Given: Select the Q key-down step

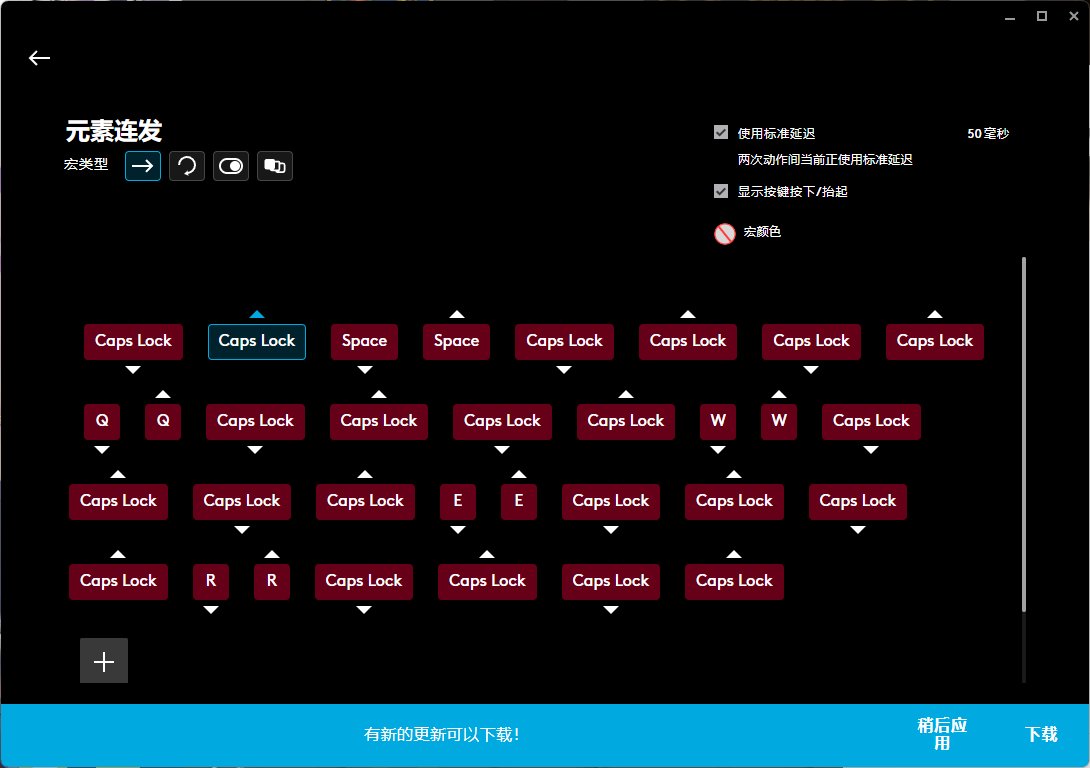Looking at the screenshot, I should click(x=101, y=421).
